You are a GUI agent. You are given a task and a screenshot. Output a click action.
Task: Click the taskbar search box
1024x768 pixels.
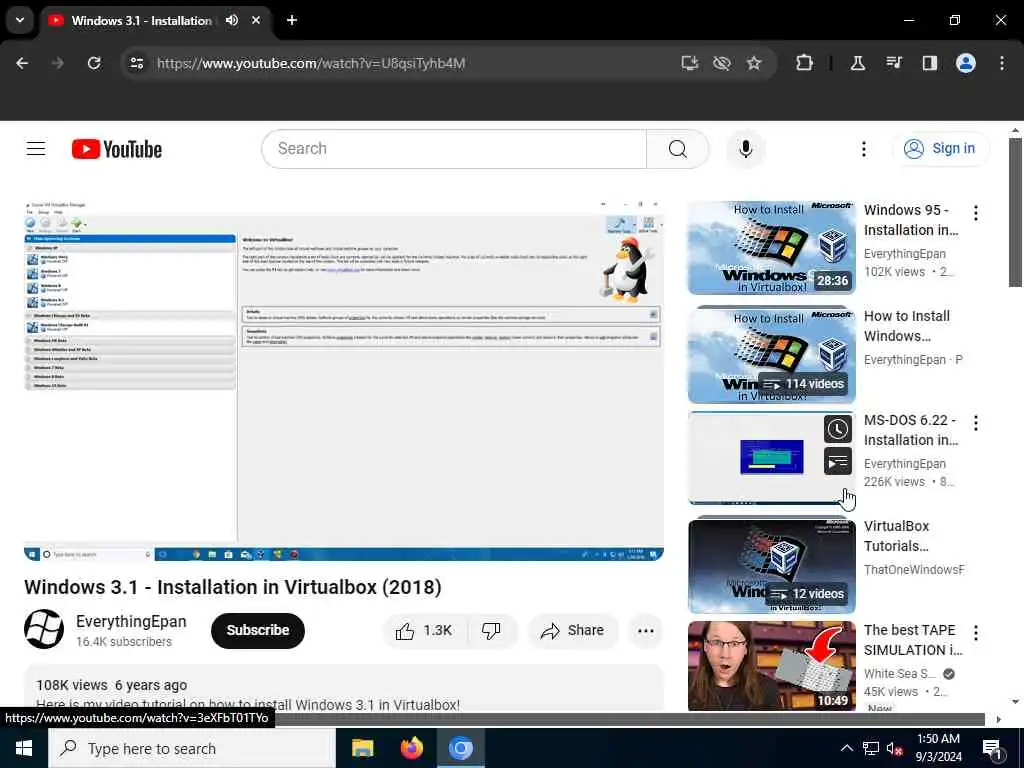pyautogui.click(x=192, y=748)
